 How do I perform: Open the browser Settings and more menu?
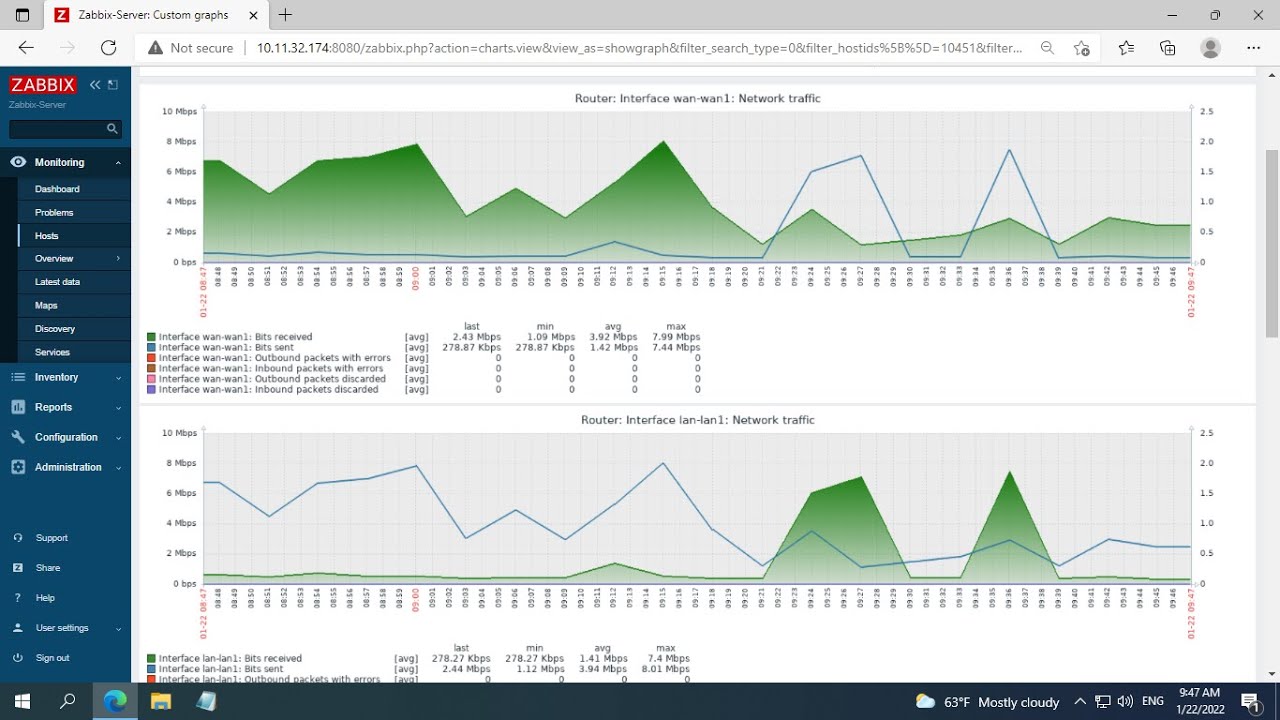coord(1254,48)
